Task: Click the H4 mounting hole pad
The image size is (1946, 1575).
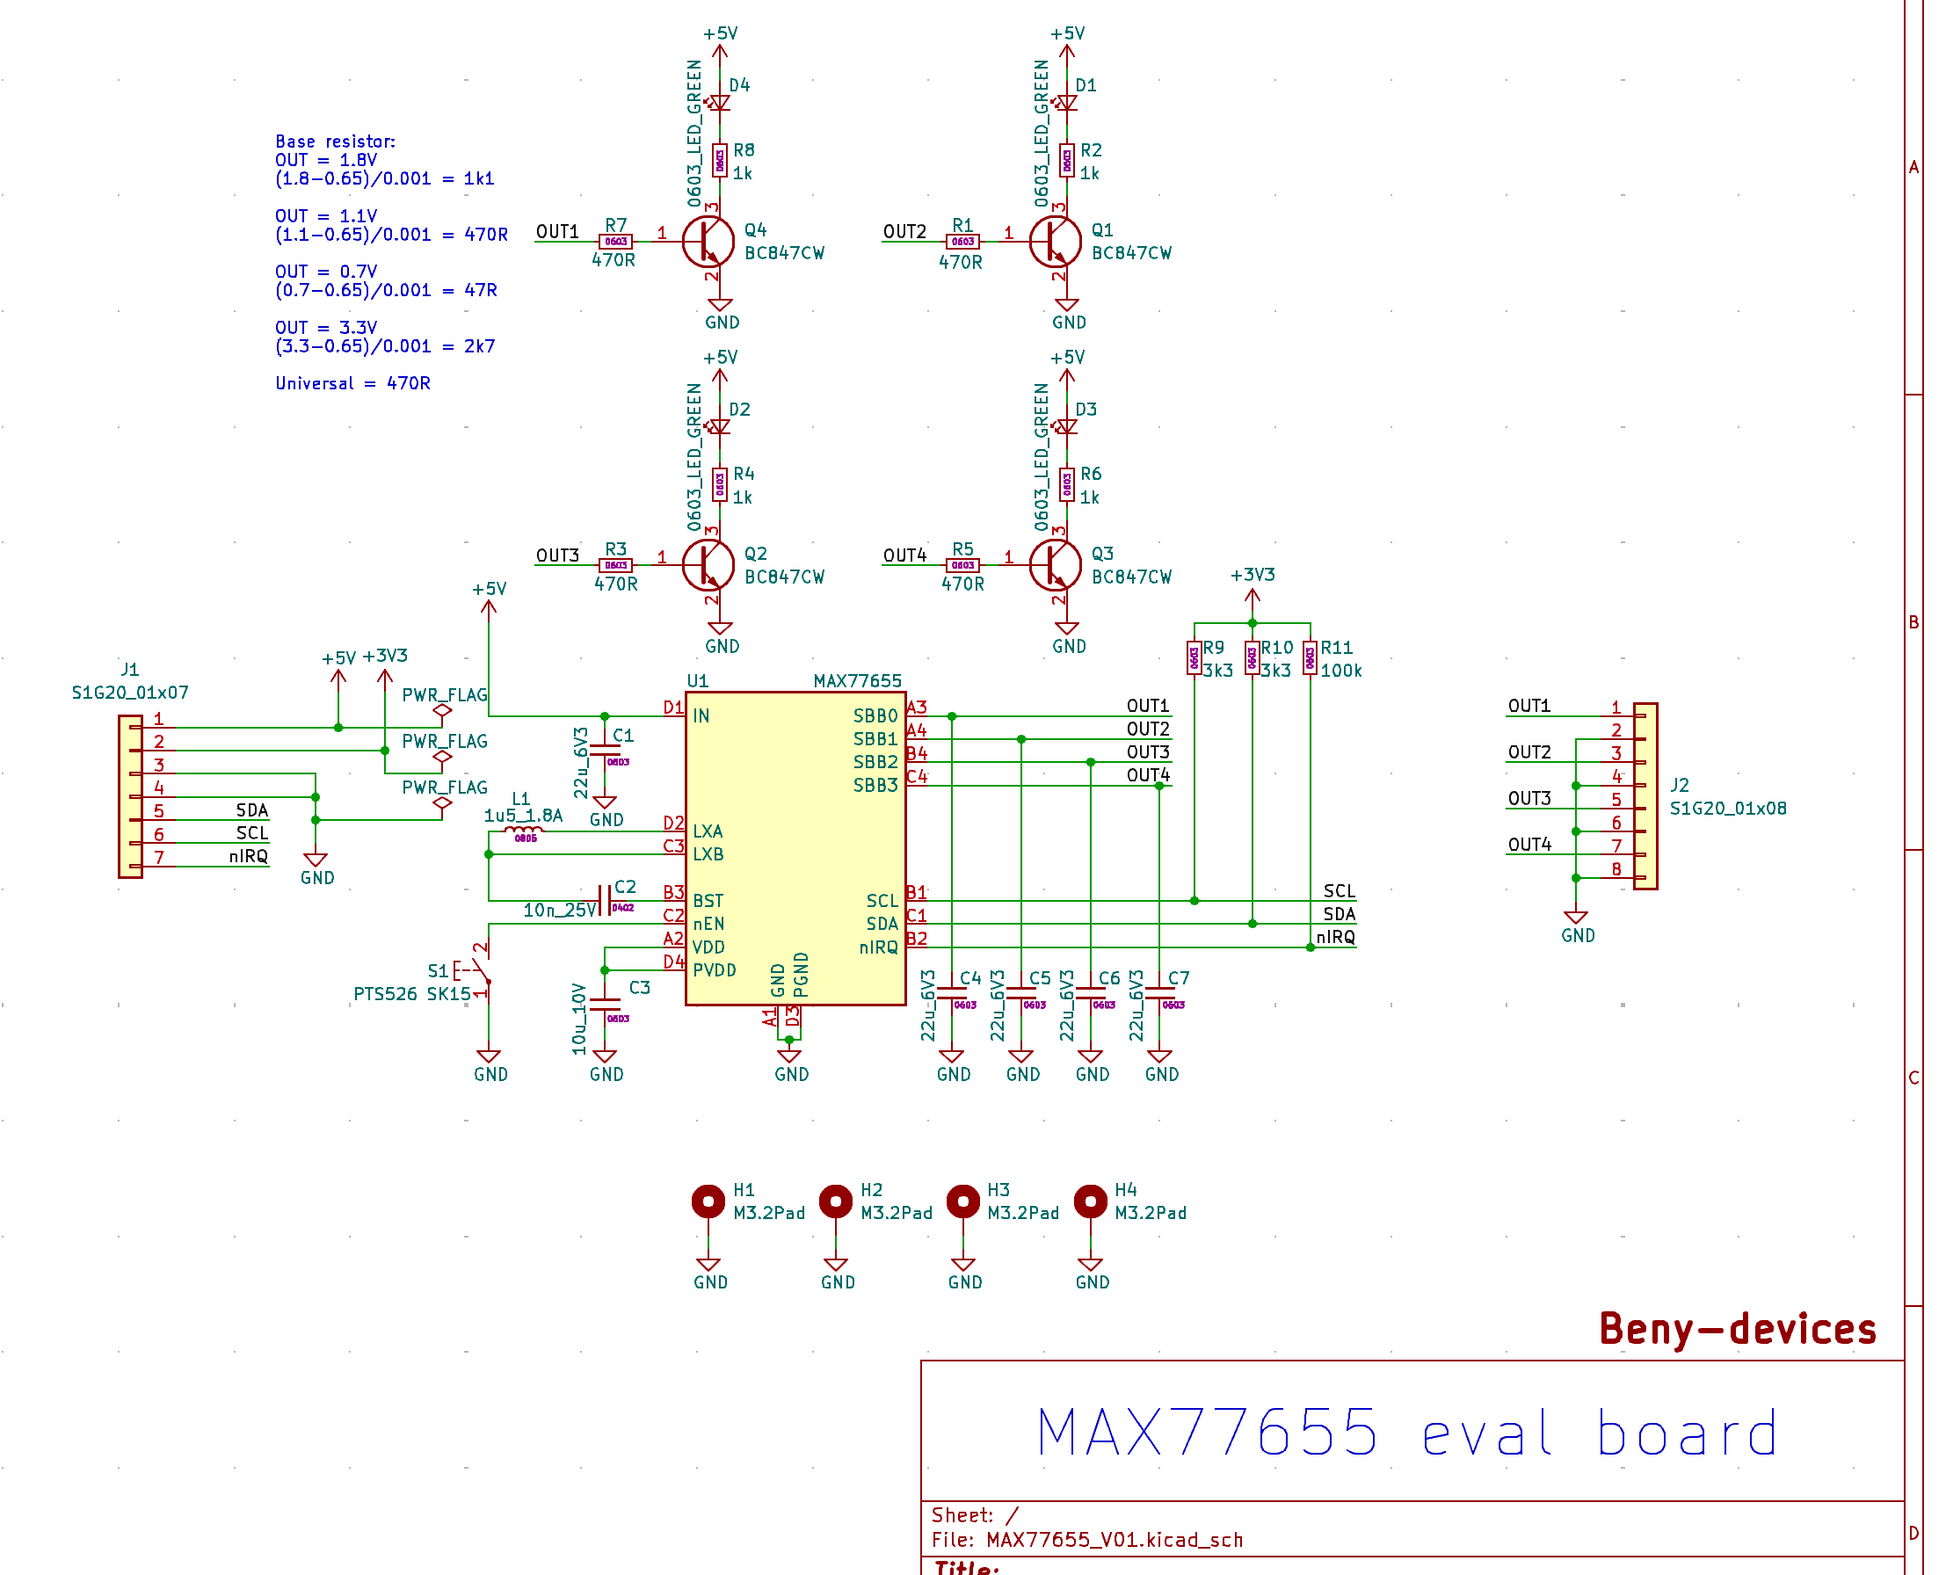Action: coord(1090,1201)
